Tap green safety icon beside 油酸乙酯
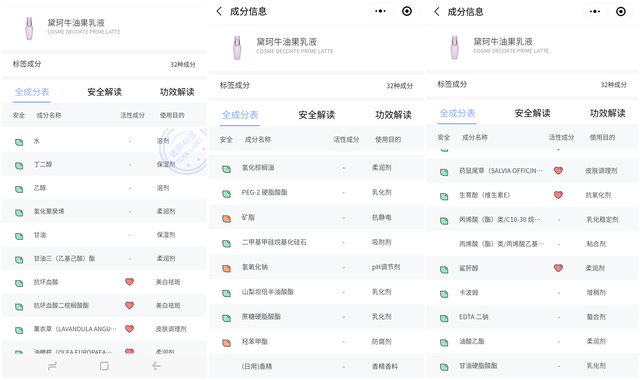Image resolution: width=640 pixels, height=380 pixels. click(x=444, y=342)
